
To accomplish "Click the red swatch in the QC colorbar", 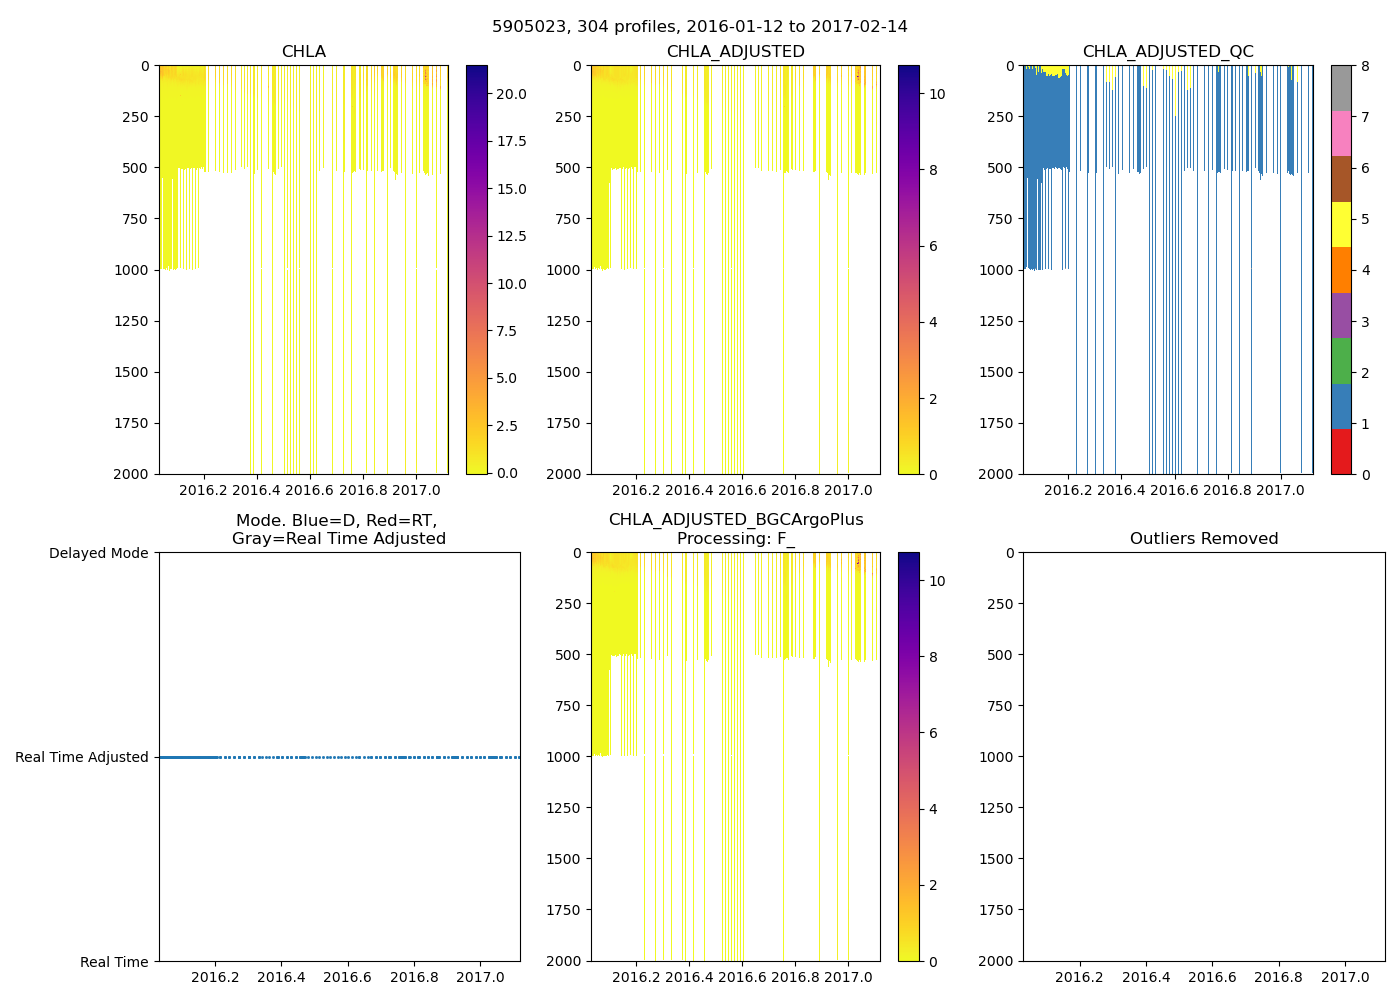I will click(1341, 451).
